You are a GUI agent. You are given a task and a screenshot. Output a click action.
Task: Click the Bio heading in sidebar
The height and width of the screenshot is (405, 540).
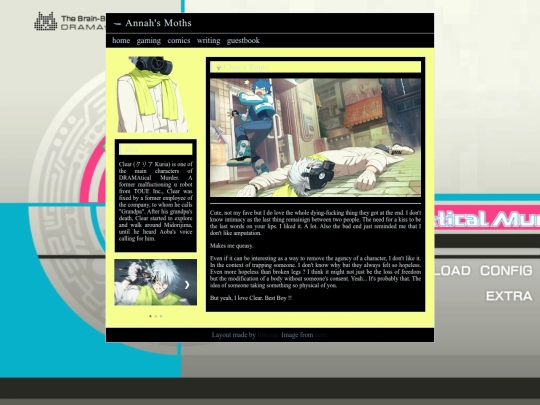(x=132, y=149)
